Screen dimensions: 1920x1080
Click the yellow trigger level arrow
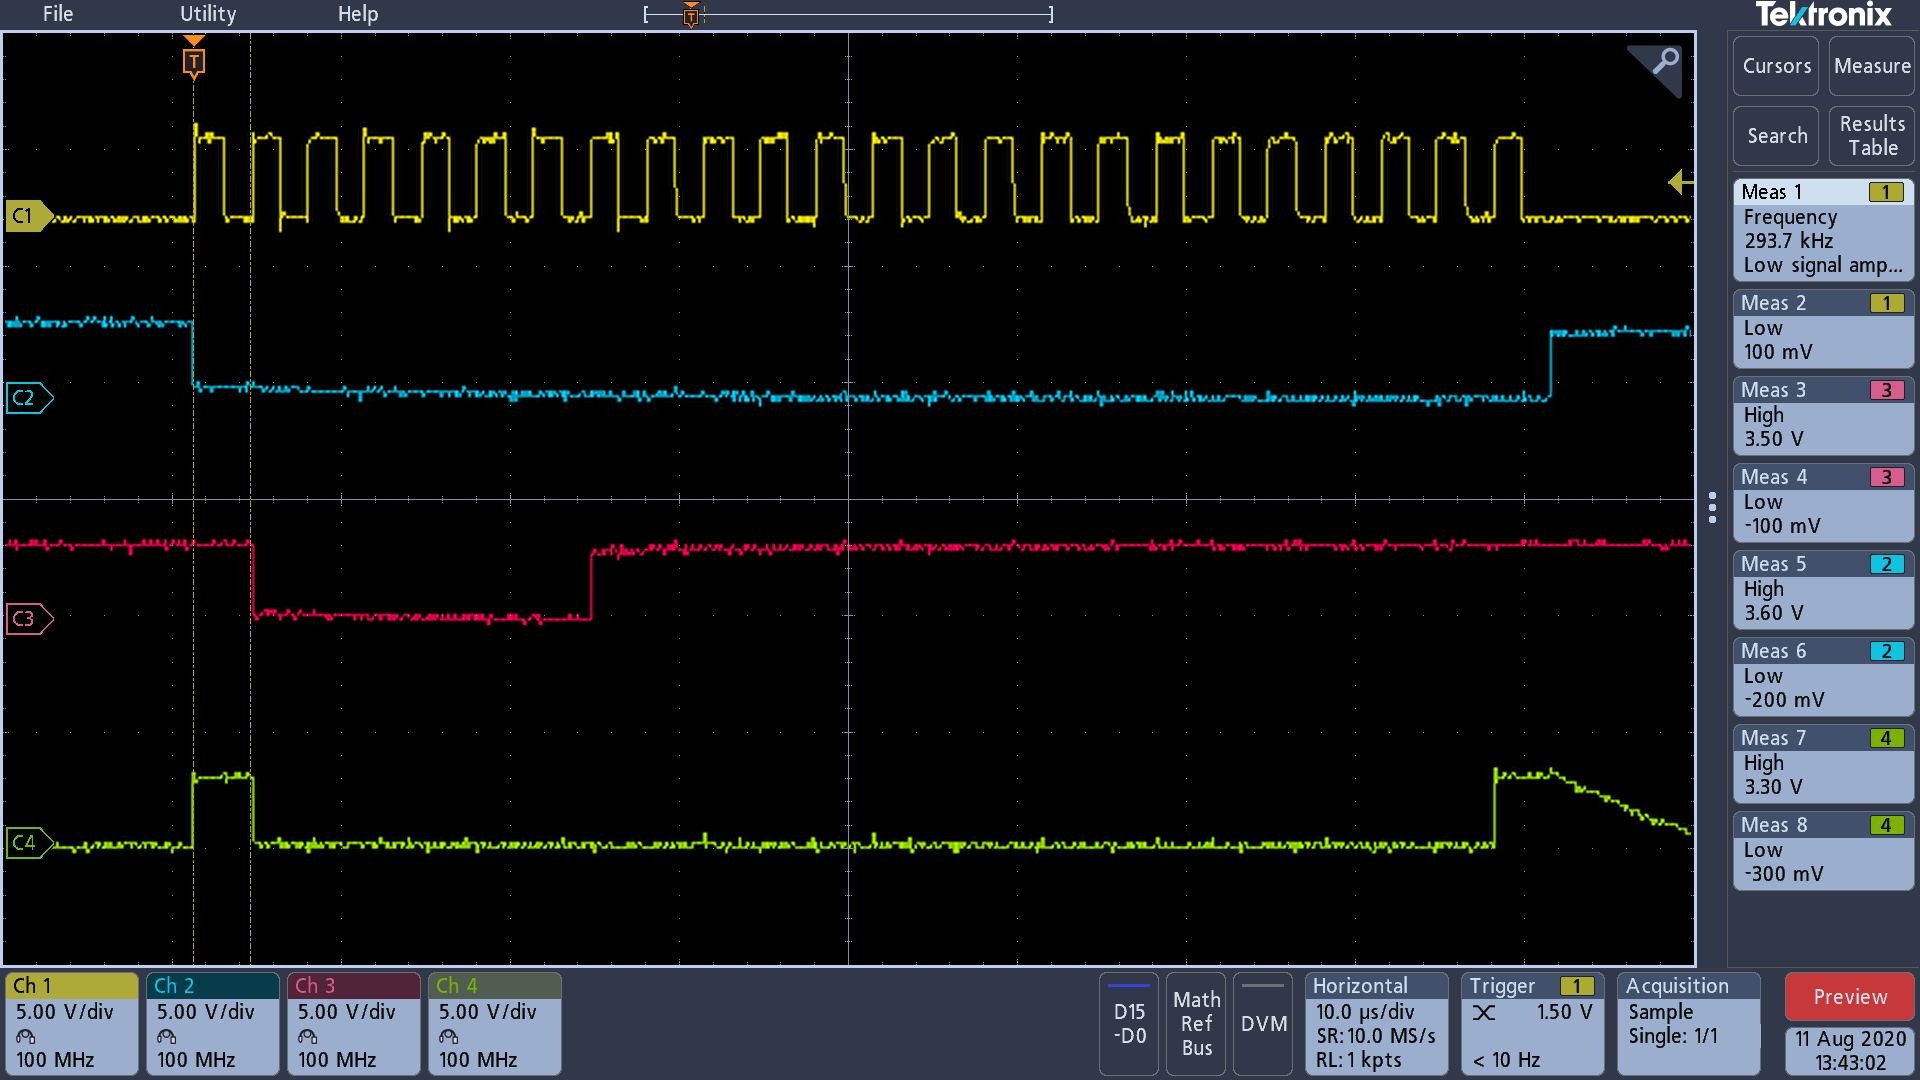point(1680,182)
